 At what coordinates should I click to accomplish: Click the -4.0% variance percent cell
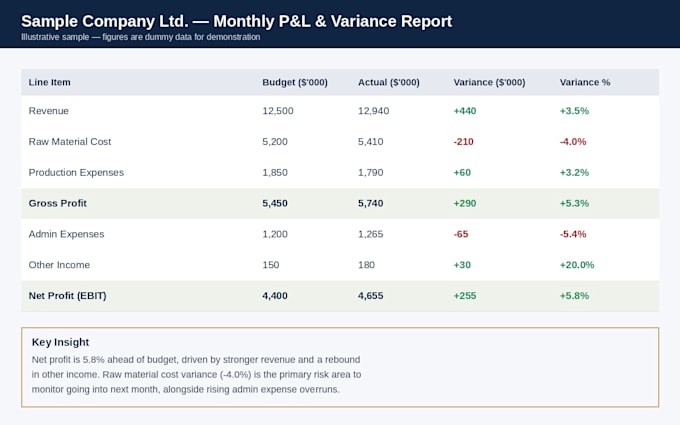coord(573,142)
